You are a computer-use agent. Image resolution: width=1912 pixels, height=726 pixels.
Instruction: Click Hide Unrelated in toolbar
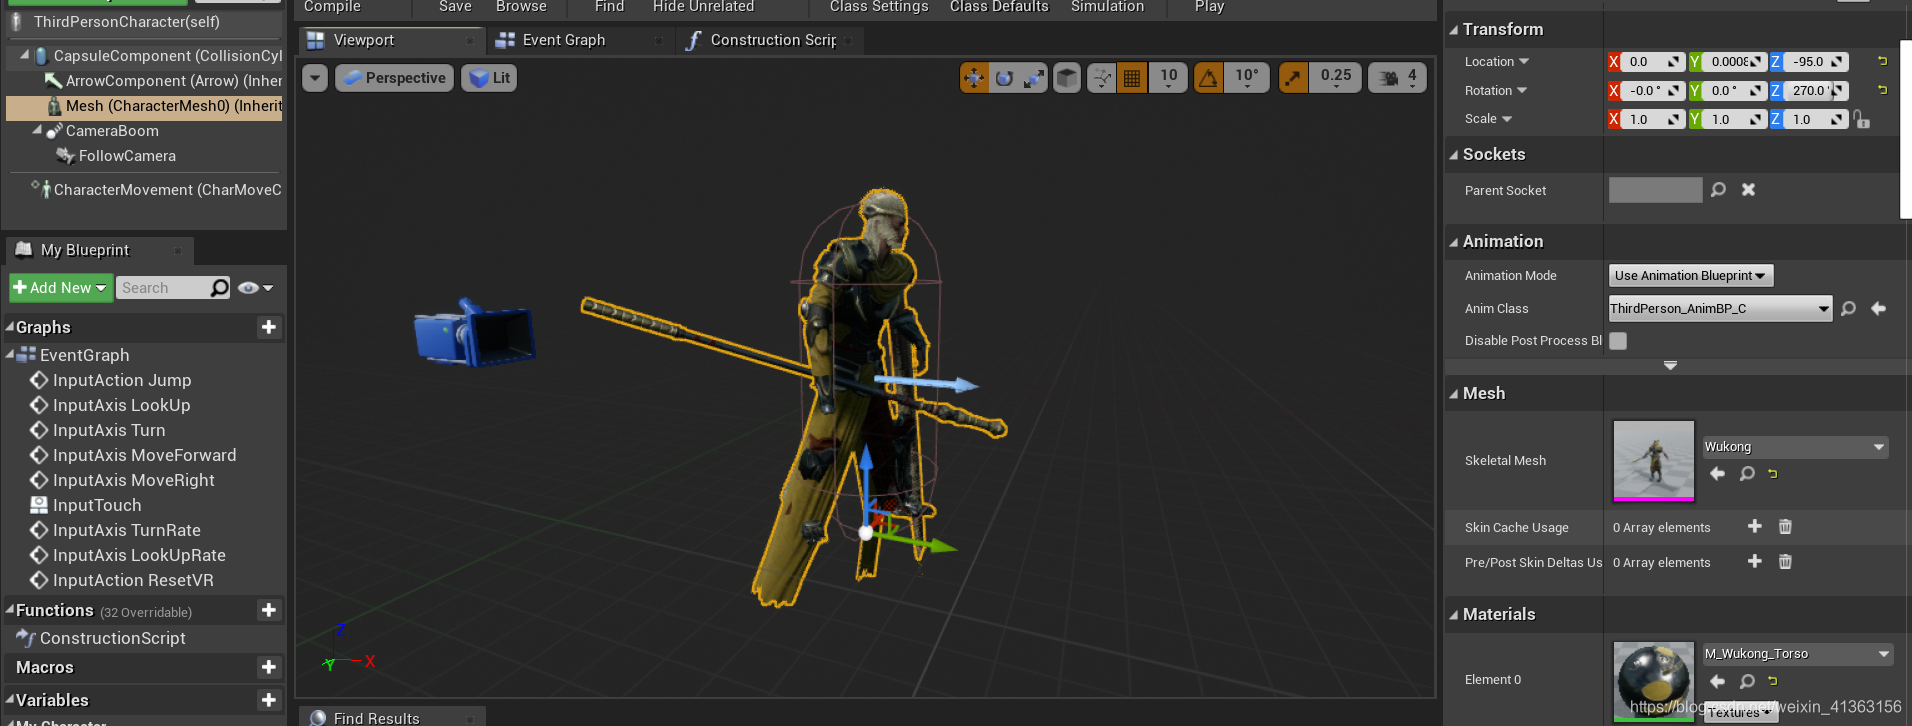(703, 7)
